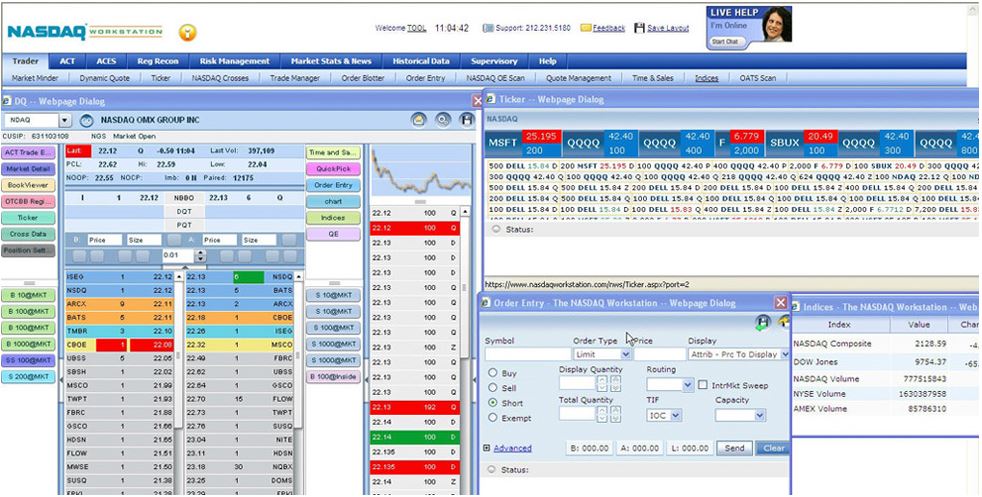The height and width of the screenshot is (497, 982).
Task: Open Time & Sales from the submenu
Action: click(653, 78)
